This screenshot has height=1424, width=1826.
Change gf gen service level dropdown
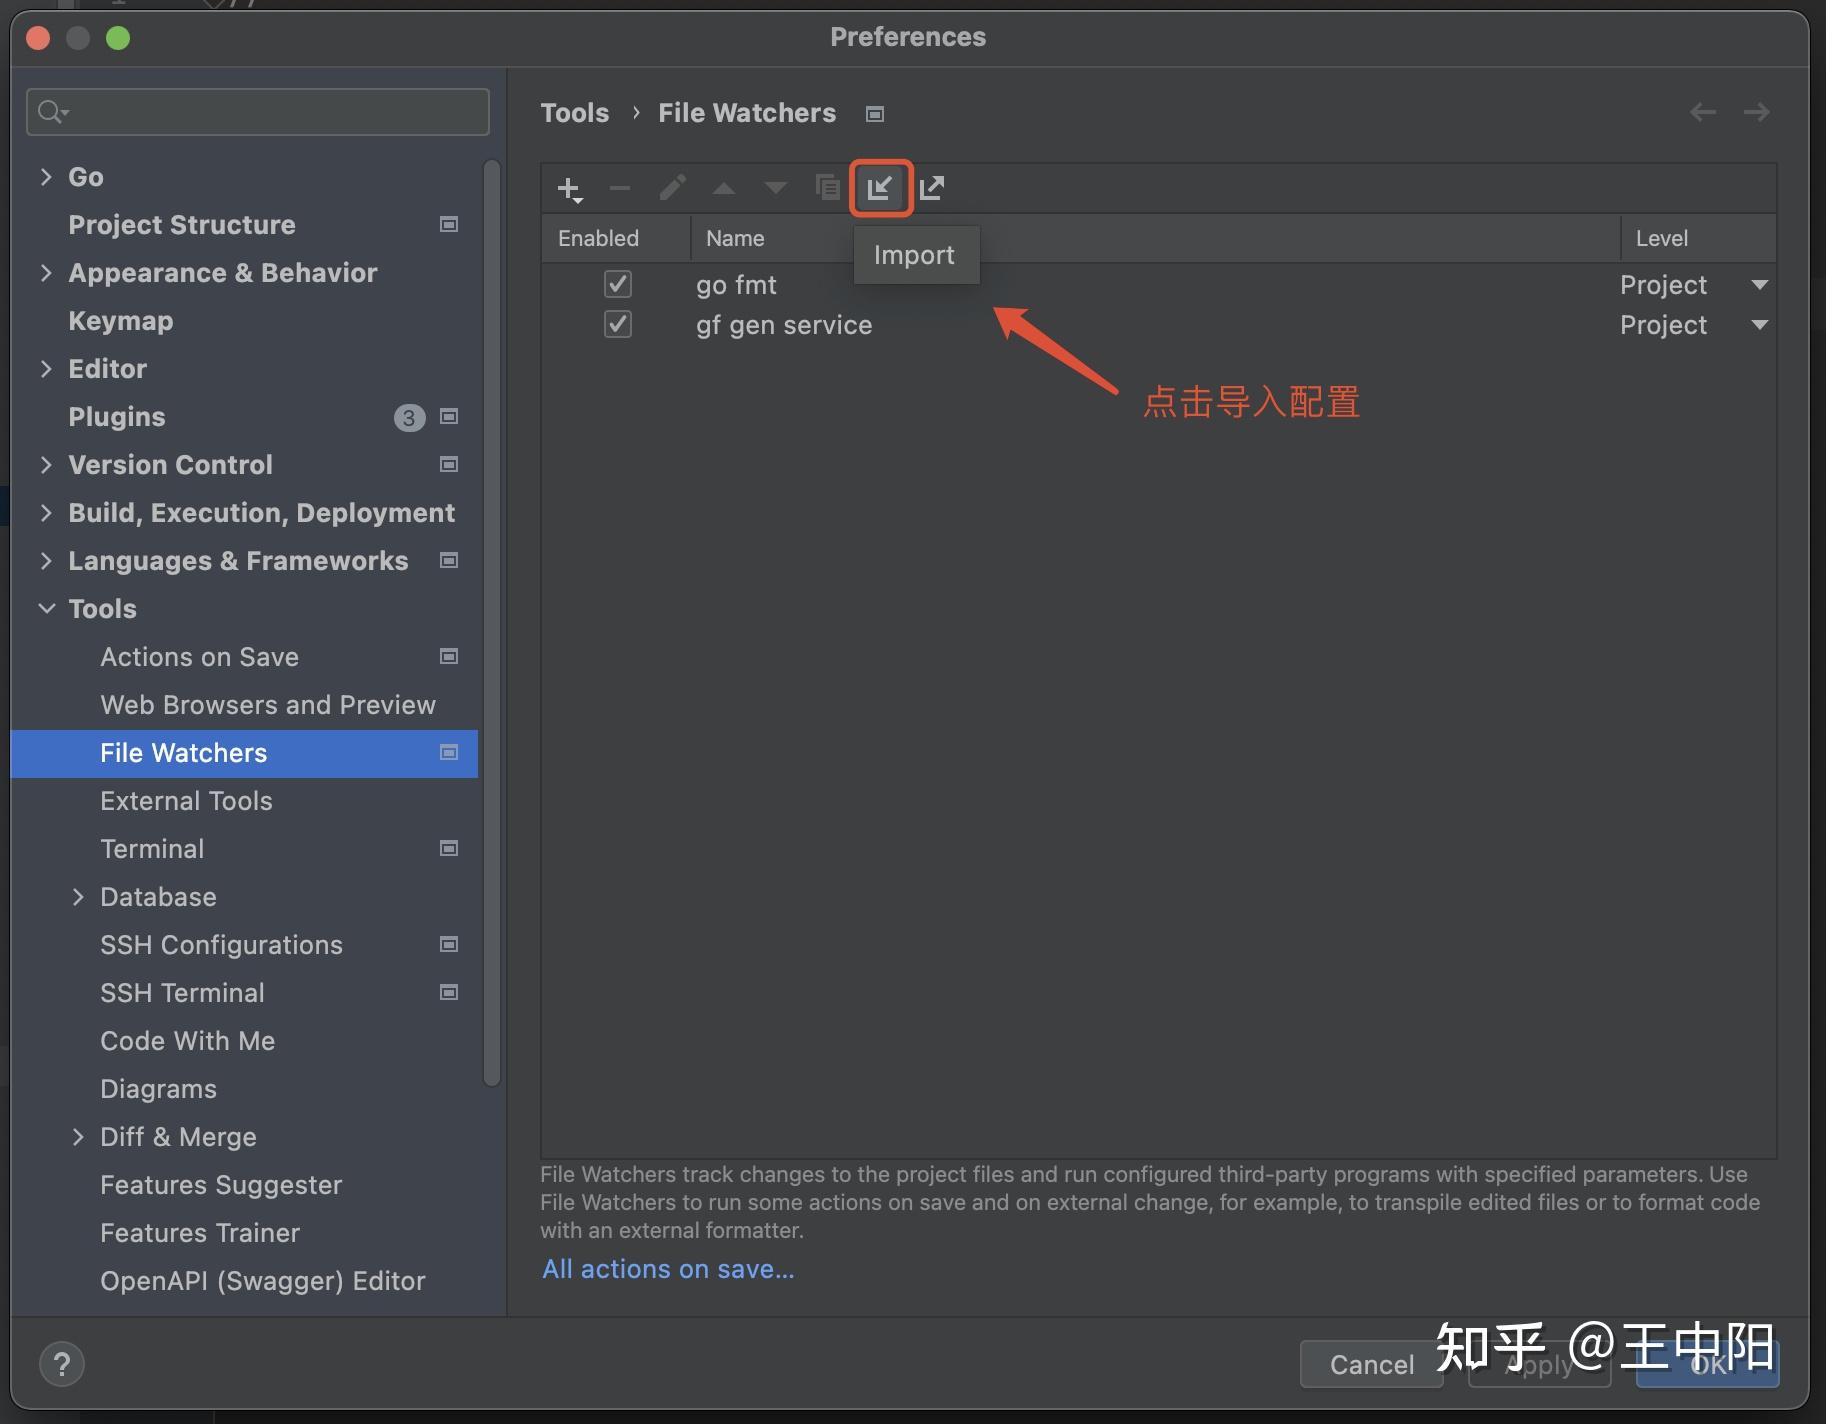coord(1759,325)
